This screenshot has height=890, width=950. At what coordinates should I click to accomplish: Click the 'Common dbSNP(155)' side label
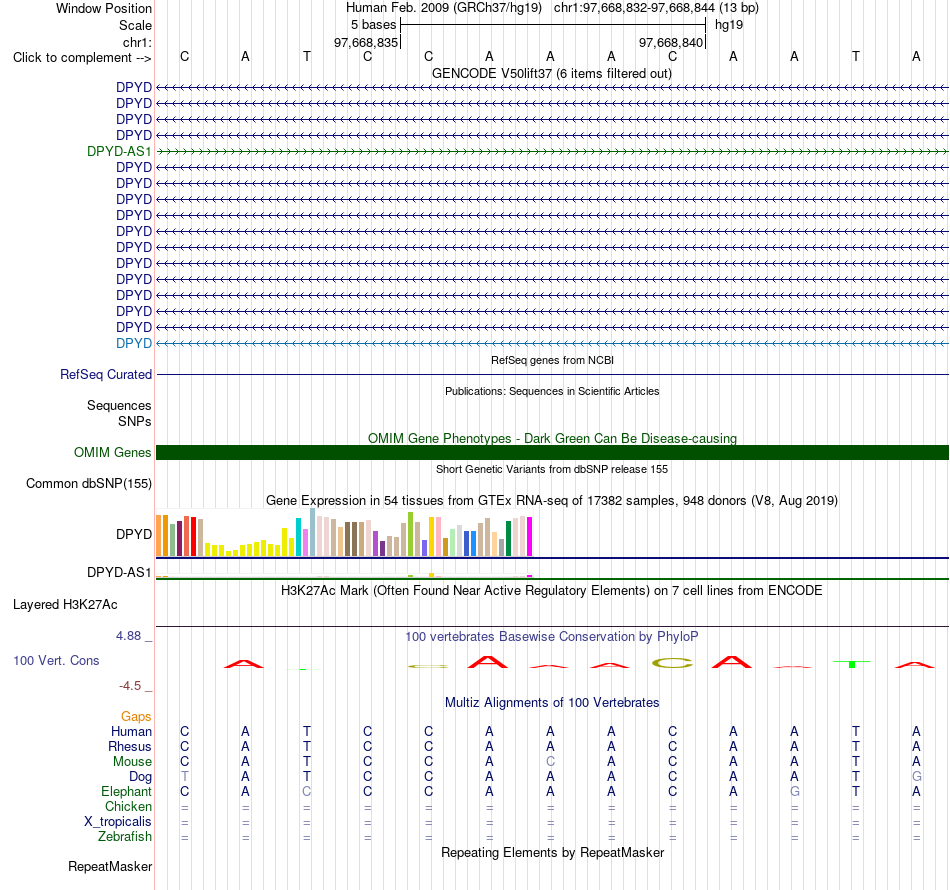pyautogui.click(x=89, y=483)
